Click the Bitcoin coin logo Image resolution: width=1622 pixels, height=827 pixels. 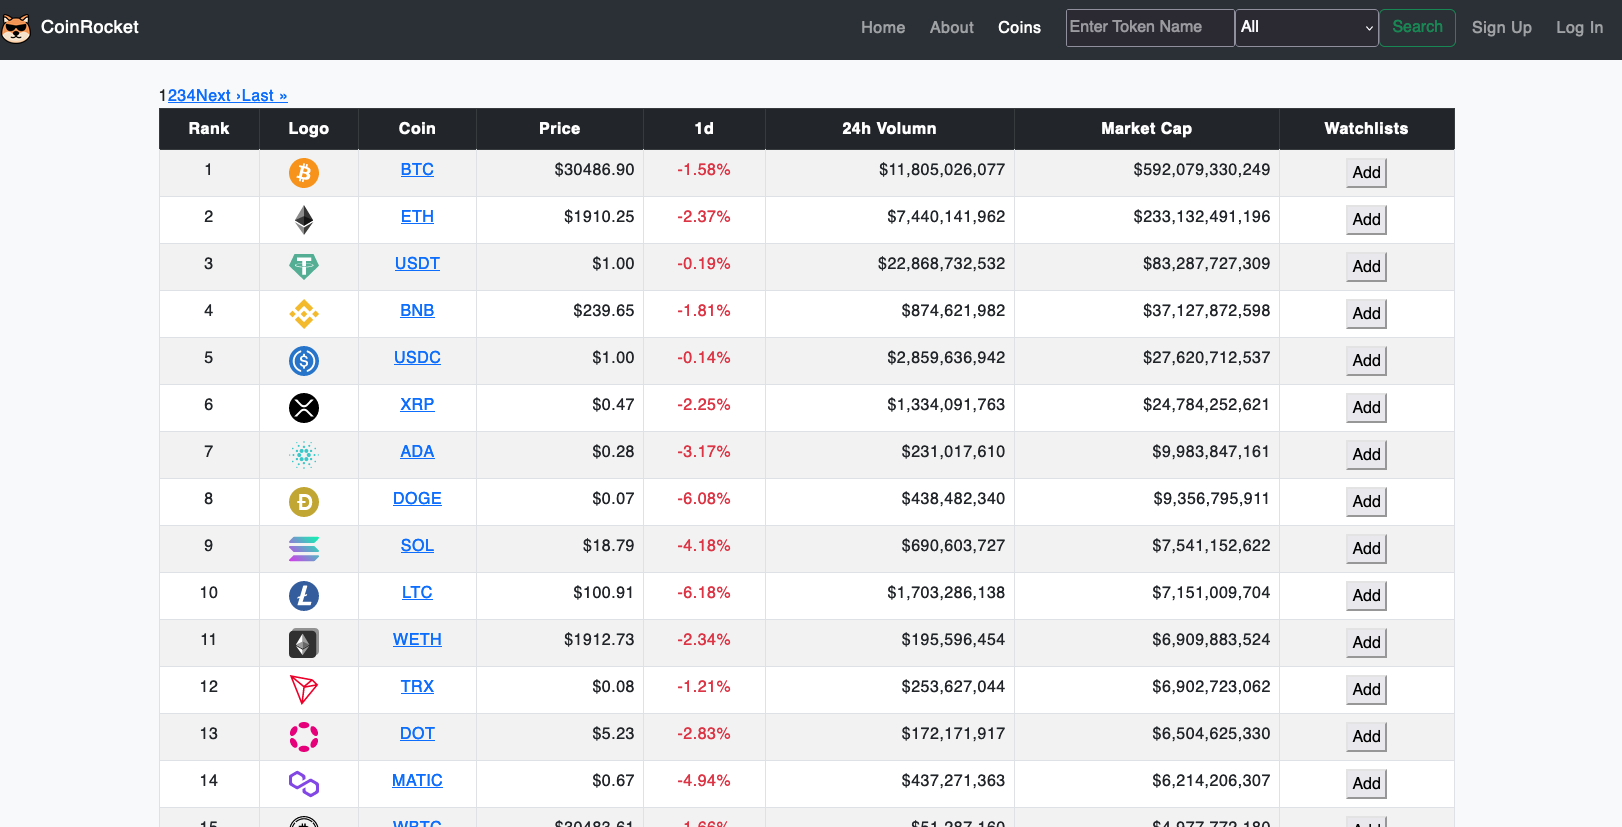tap(304, 173)
